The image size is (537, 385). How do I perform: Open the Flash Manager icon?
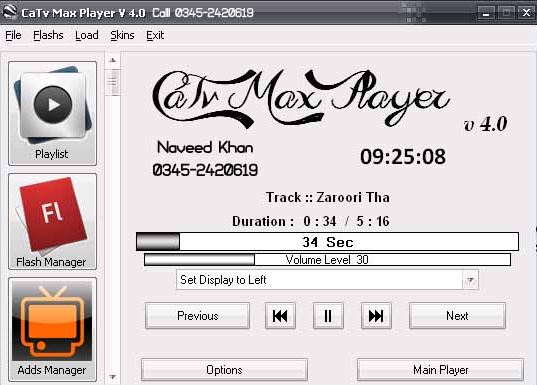point(52,222)
